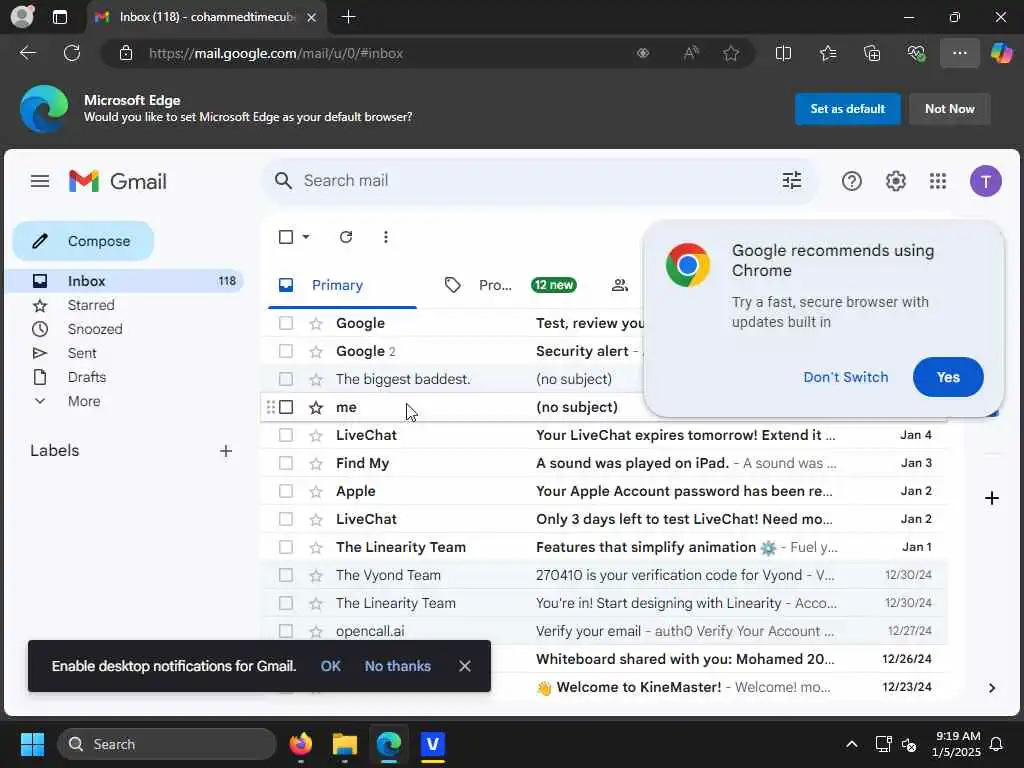This screenshot has width=1024, height=768.
Task: Open Edge tab actions menu icon
Action: (59, 17)
